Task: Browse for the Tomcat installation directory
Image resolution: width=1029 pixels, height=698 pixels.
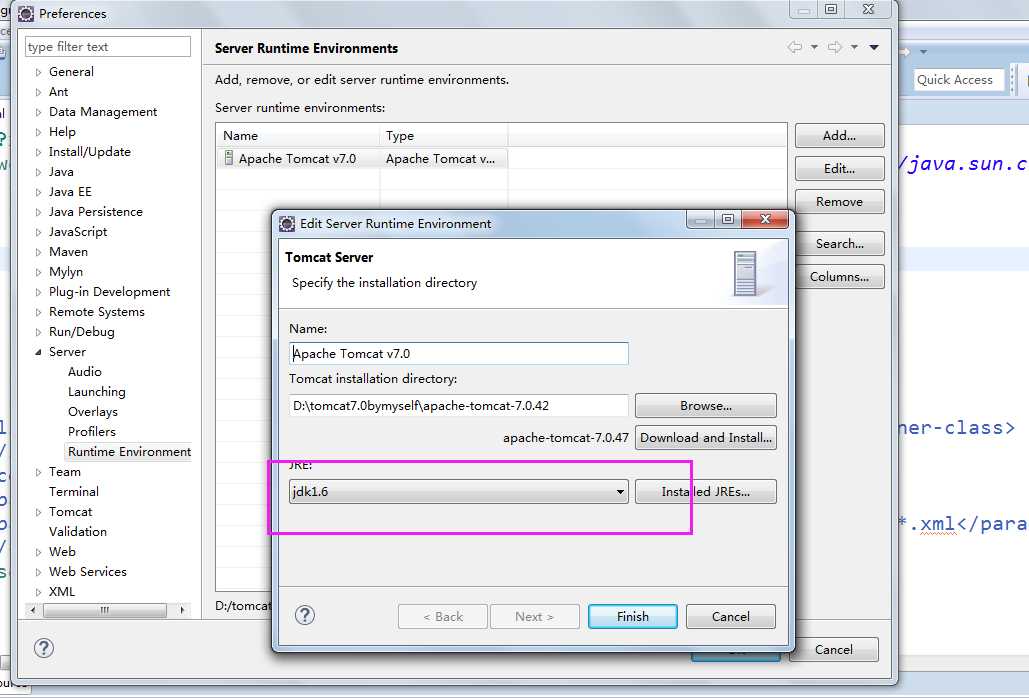Action: coord(705,405)
